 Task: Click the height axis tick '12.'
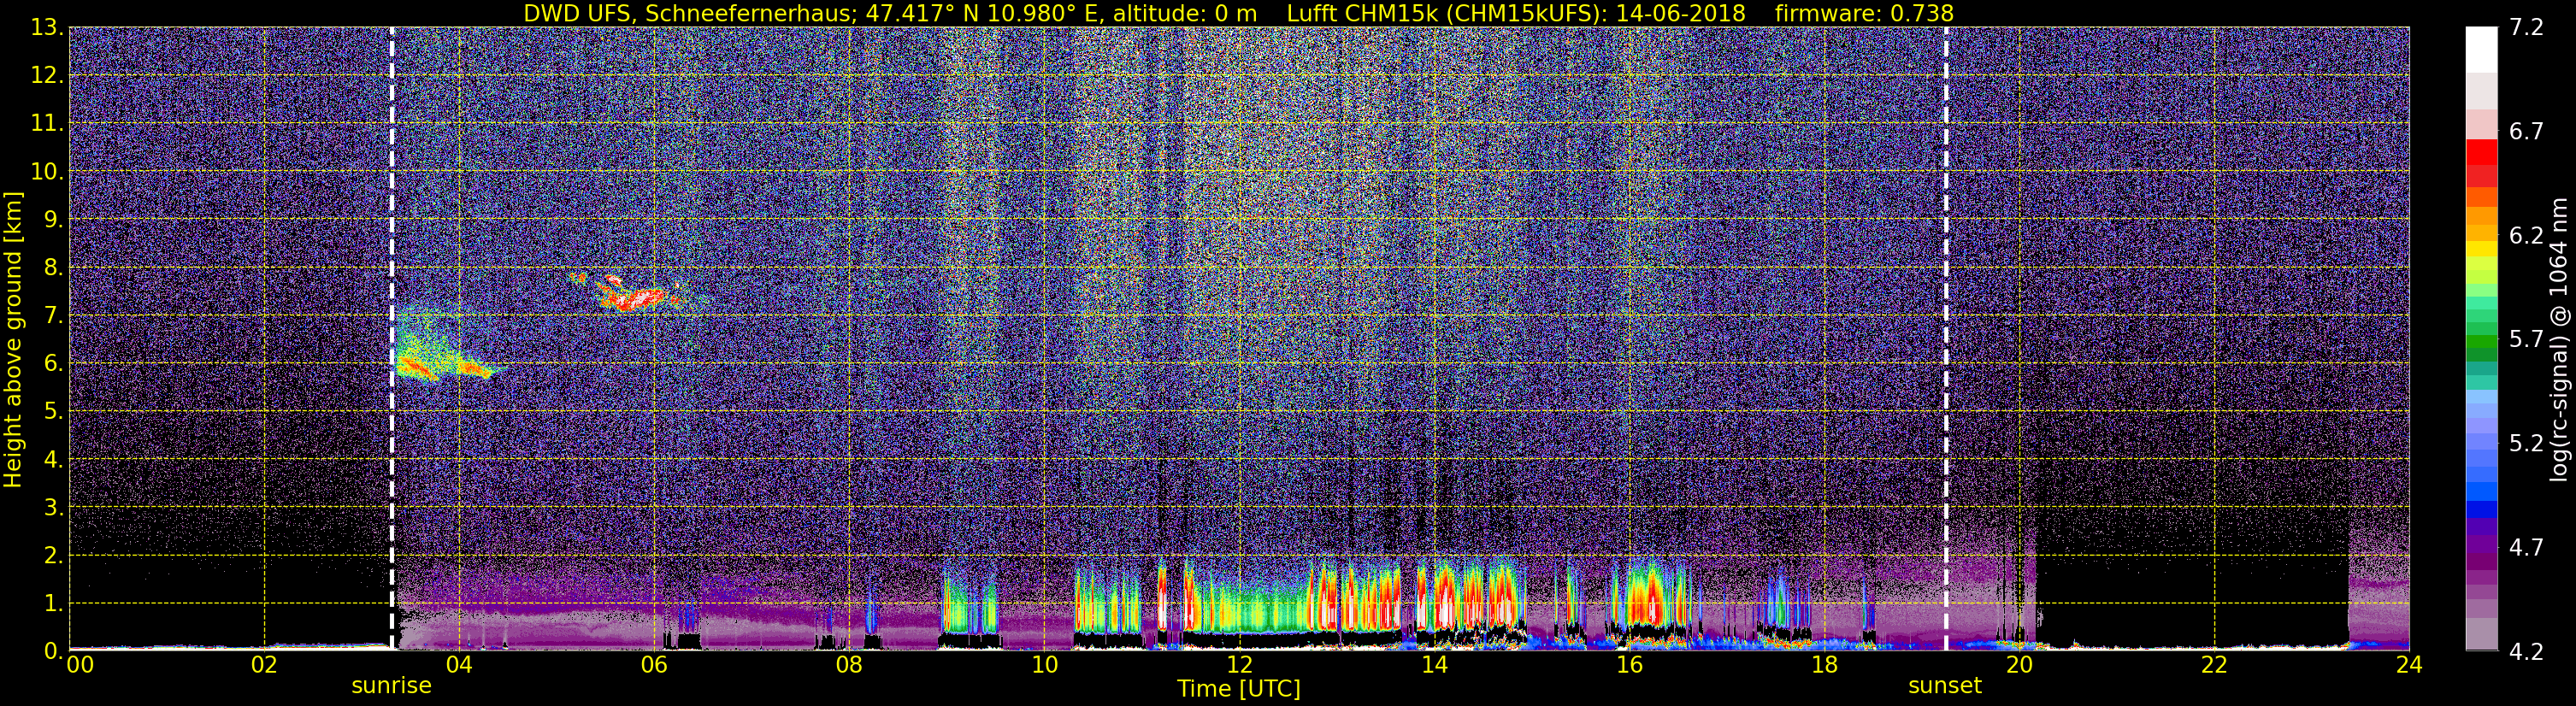point(47,75)
